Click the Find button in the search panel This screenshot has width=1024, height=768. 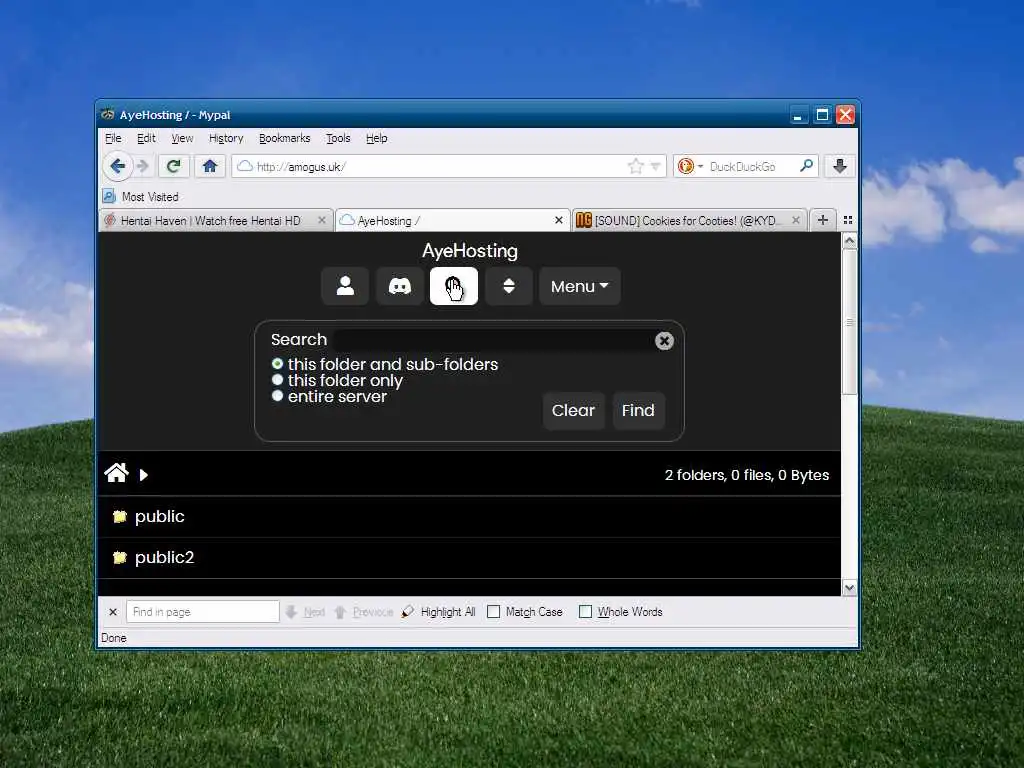point(638,410)
